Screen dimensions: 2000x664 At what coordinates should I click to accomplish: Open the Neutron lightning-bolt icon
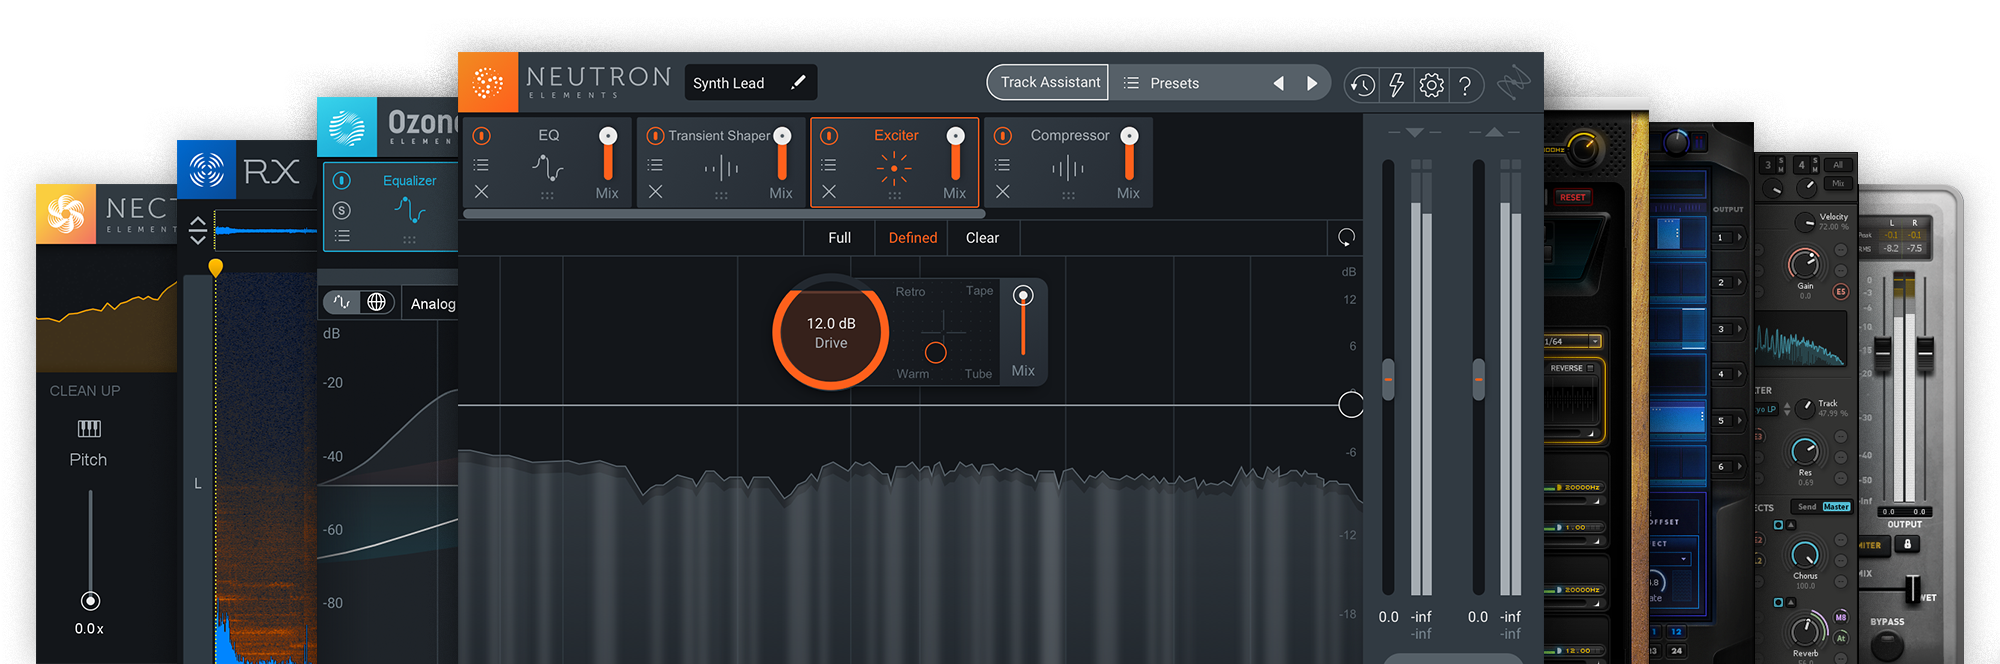(1396, 85)
